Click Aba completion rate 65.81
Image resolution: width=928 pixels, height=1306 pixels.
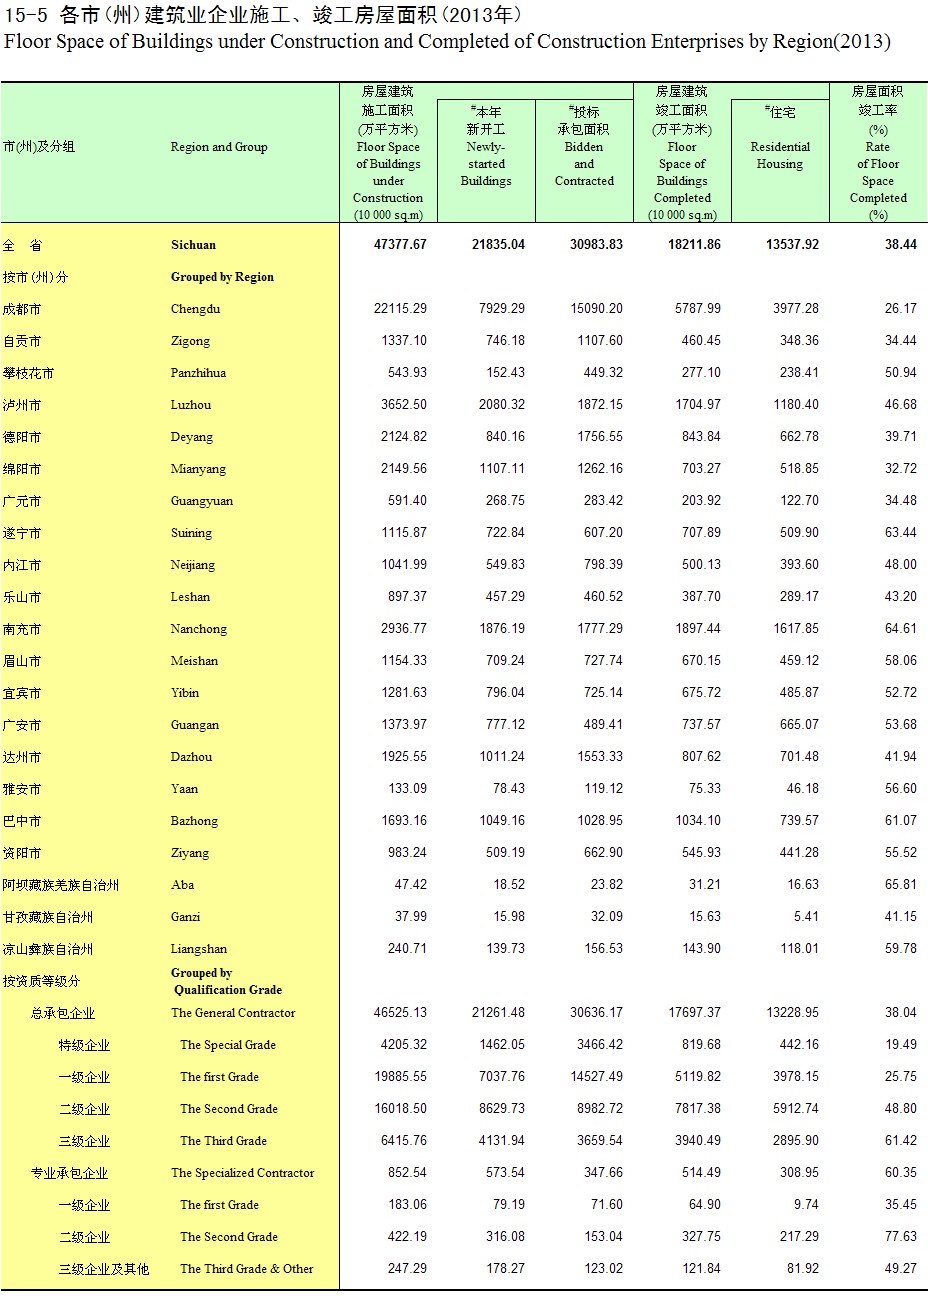click(900, 885)
